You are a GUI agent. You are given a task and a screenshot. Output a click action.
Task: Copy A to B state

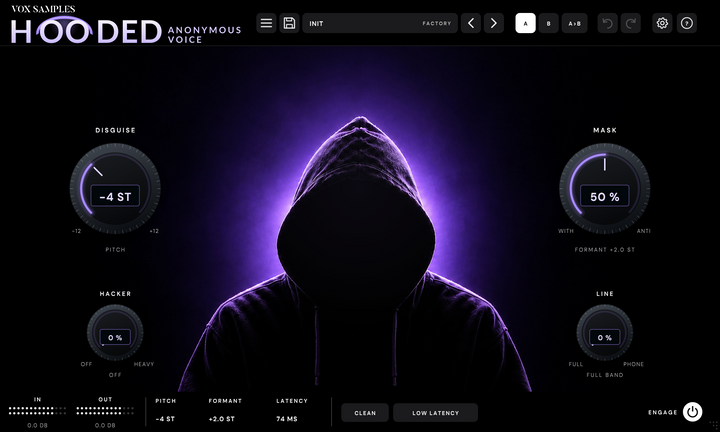[574, 23]
